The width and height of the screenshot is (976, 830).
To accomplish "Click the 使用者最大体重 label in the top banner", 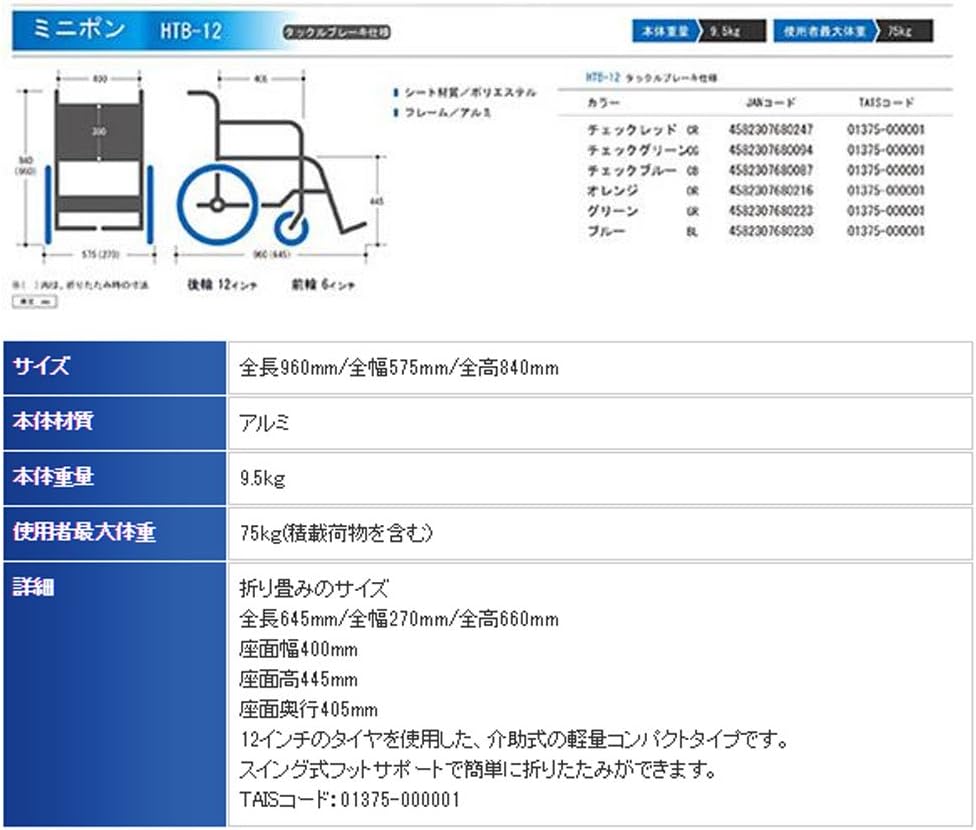I will 824,31.
